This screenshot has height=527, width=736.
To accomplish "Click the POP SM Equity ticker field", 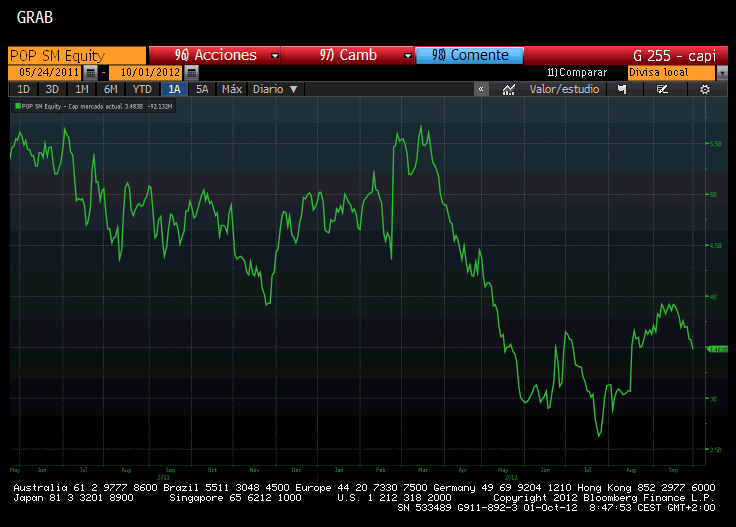I will 77,56.
